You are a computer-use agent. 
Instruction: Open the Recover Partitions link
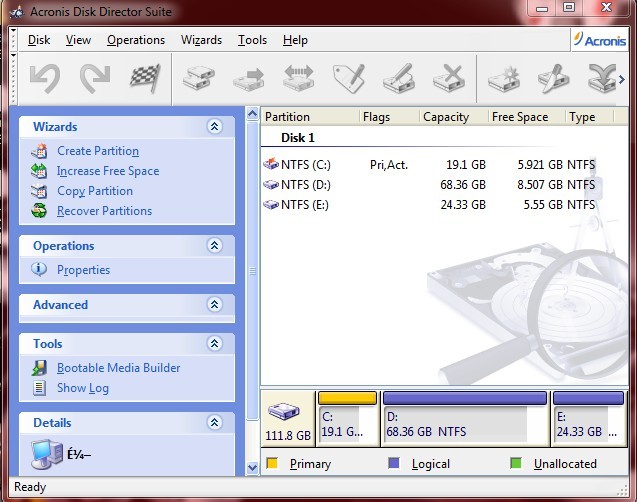(104, 211)
